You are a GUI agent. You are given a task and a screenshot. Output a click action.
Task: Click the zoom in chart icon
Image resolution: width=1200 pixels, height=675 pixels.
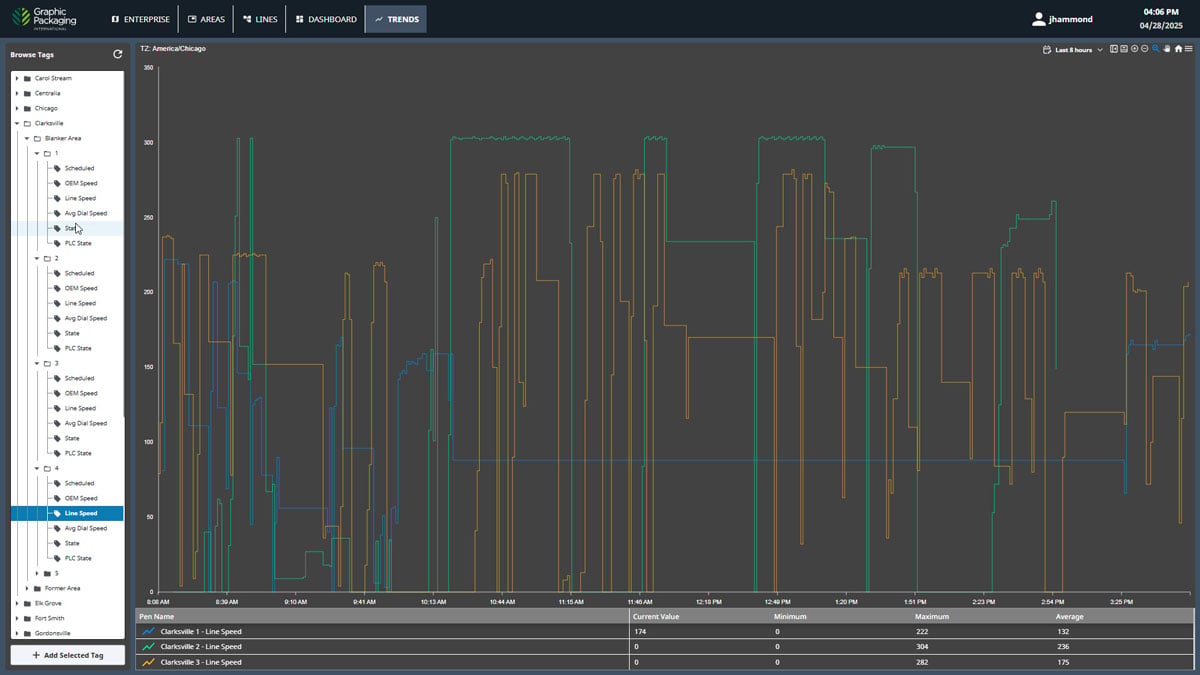click(x=1135, y=49)
